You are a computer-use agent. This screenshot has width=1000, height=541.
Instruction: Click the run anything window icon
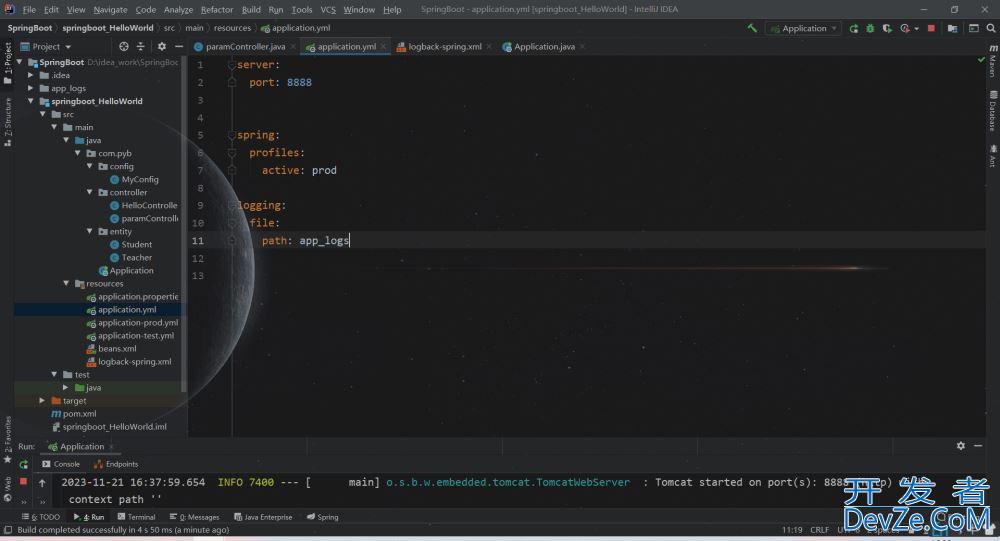point(974,28)
